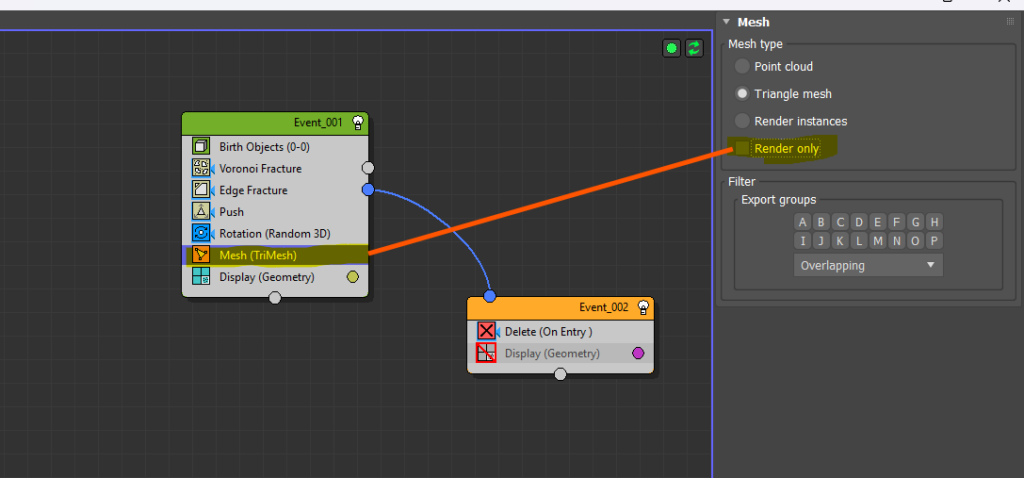The width and height of the screenshot is (1024, 478).
Task: Click the magenta Display color dot in Event_002
Action: 638,353
